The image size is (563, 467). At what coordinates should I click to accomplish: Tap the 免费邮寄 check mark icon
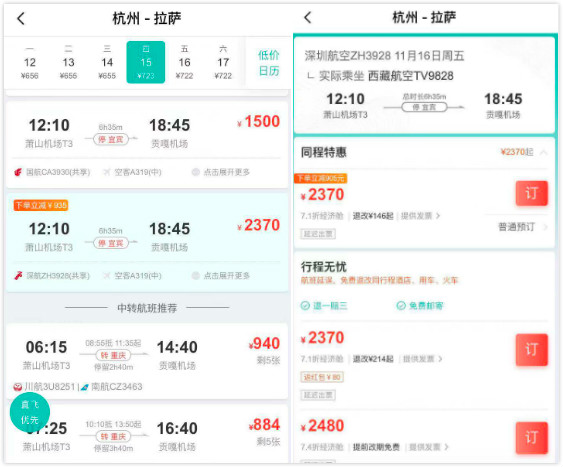(401, 306)
